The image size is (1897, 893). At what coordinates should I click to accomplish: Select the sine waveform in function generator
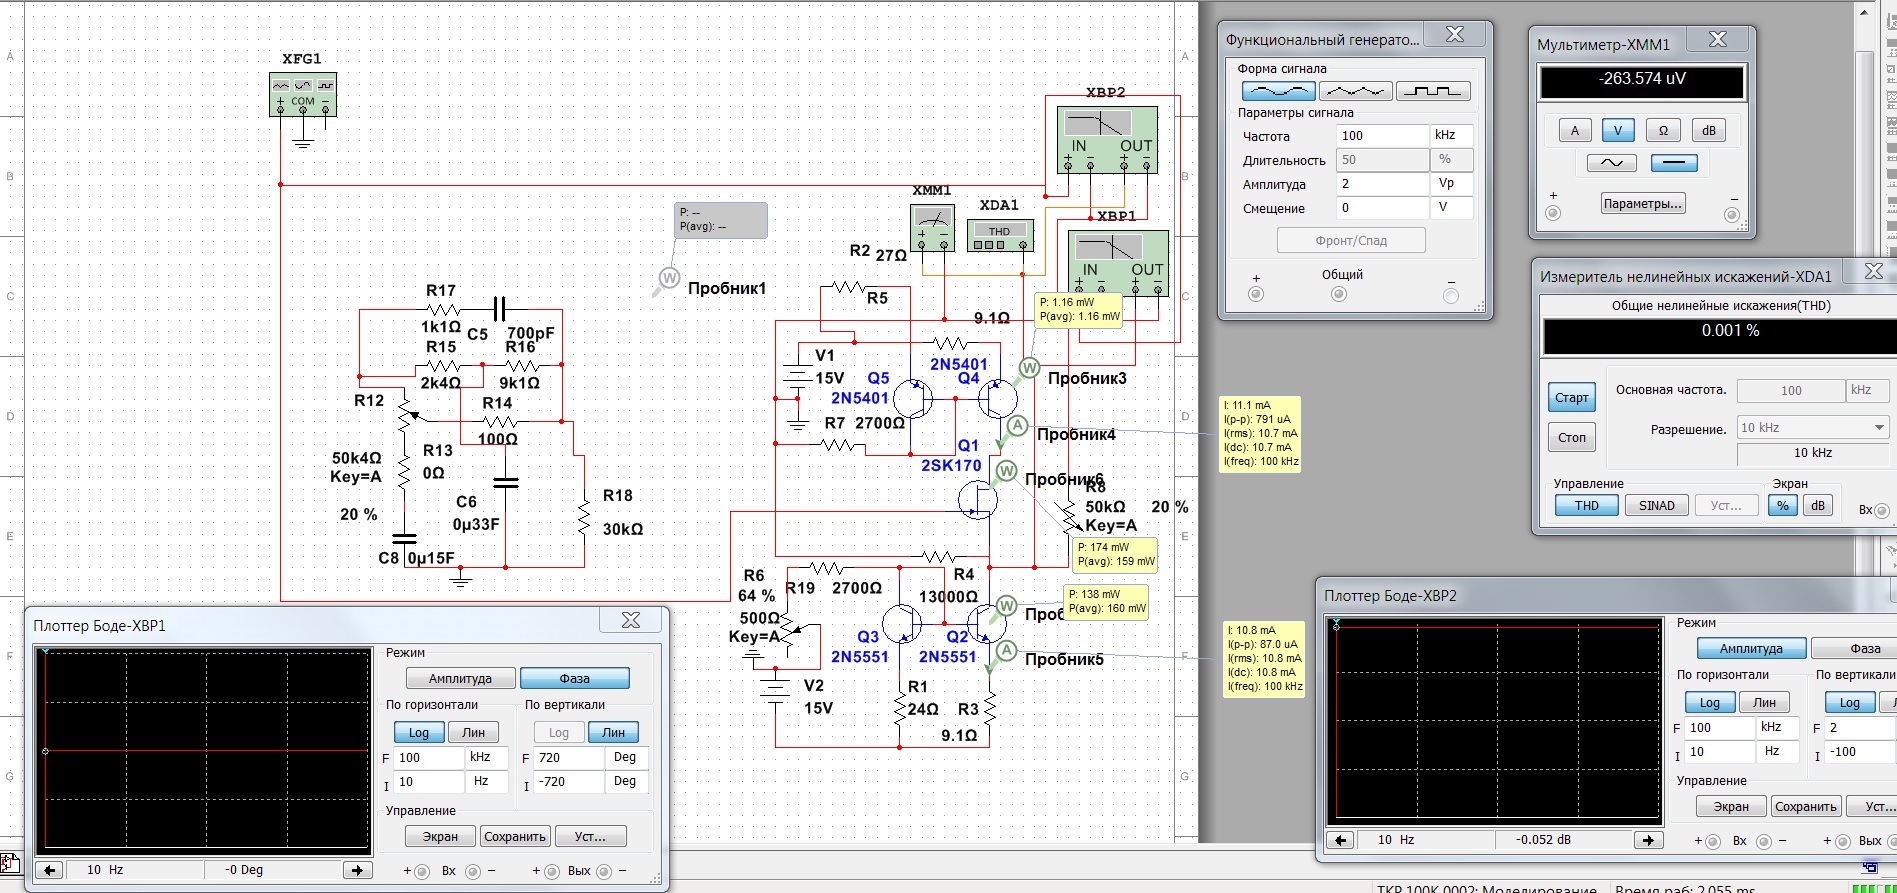coord(1278,91)
